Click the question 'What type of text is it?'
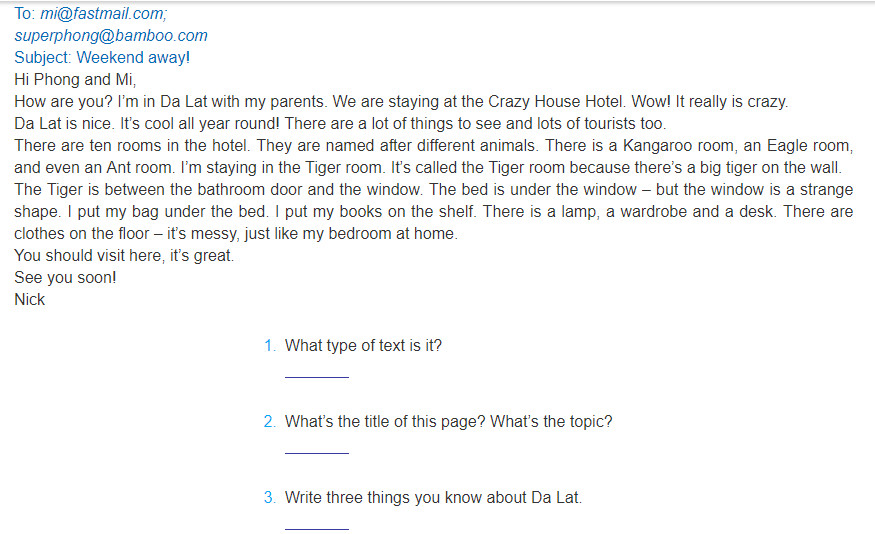This screenshot has height=534, width=875. pyautogui.click(x=363, y=345)
